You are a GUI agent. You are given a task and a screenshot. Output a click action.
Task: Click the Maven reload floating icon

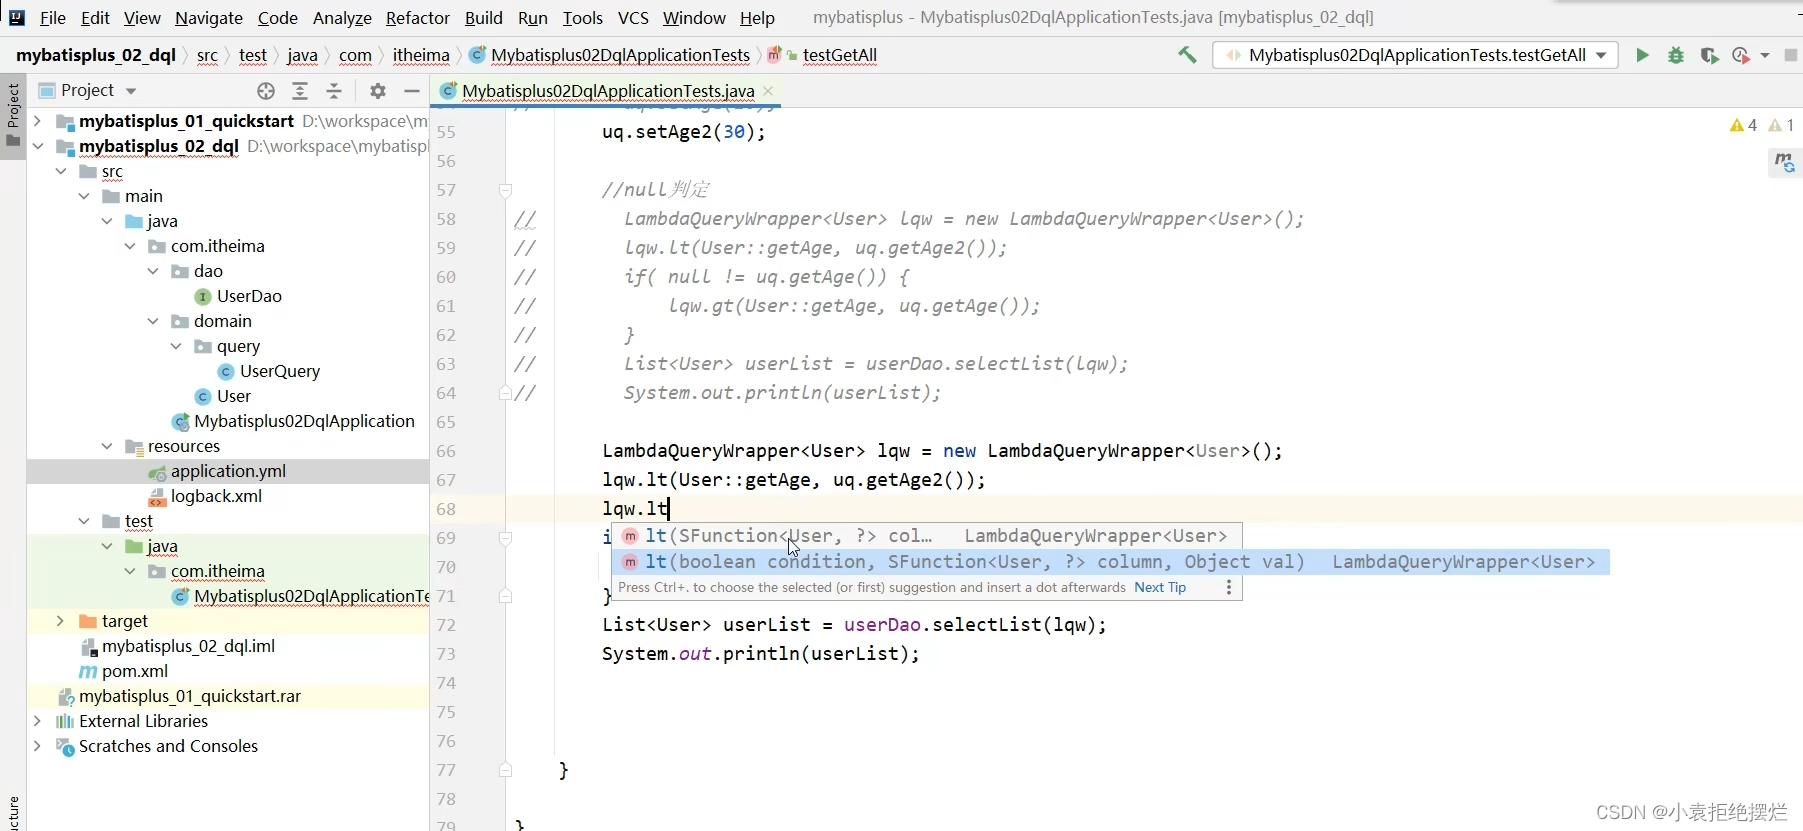click(x=1784, y=162)
